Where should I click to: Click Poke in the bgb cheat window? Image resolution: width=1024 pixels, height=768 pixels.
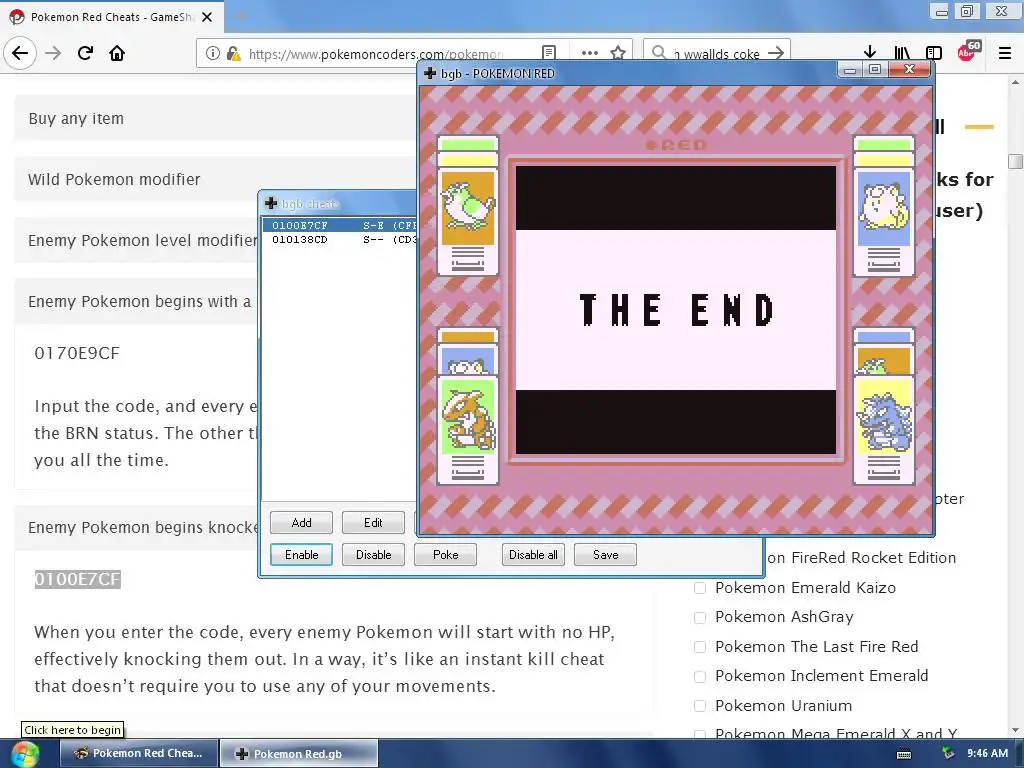[x=445, y=554]
